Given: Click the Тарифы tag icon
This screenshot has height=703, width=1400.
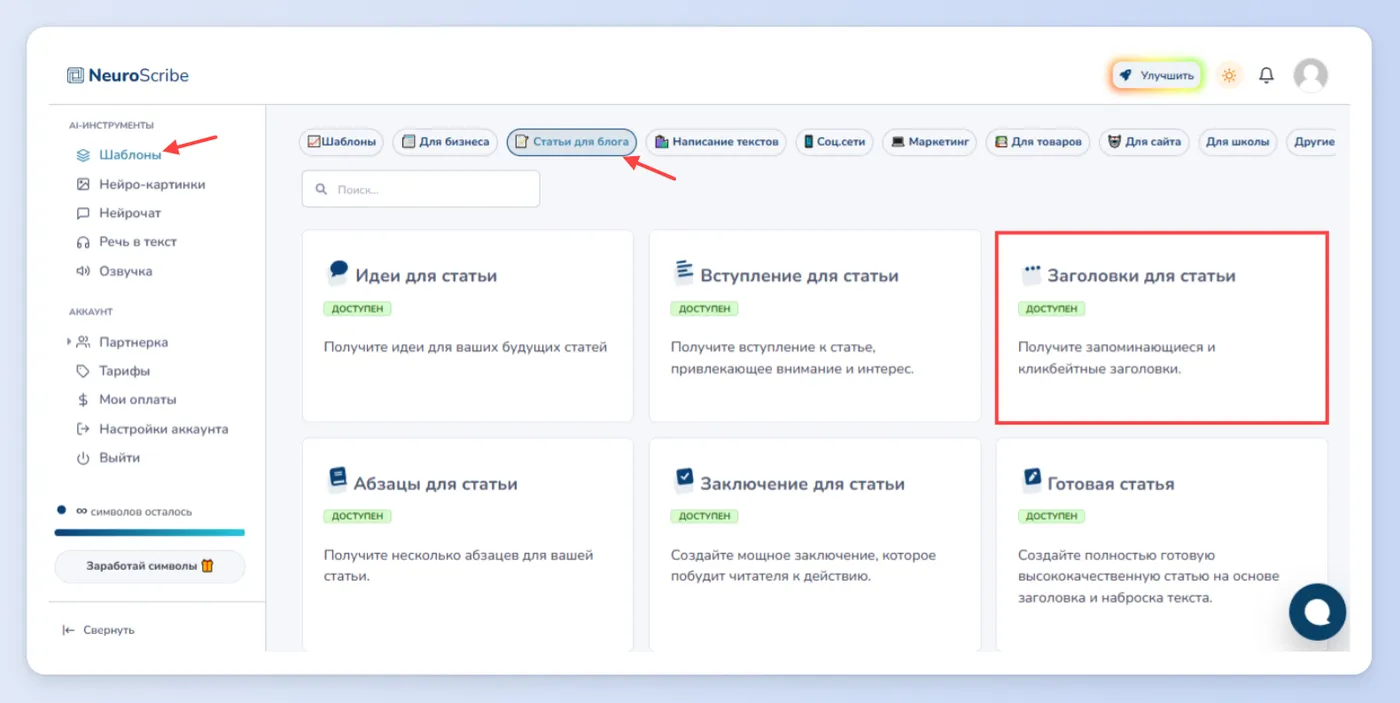Looking at the screenshot, I should coord(84,371).
